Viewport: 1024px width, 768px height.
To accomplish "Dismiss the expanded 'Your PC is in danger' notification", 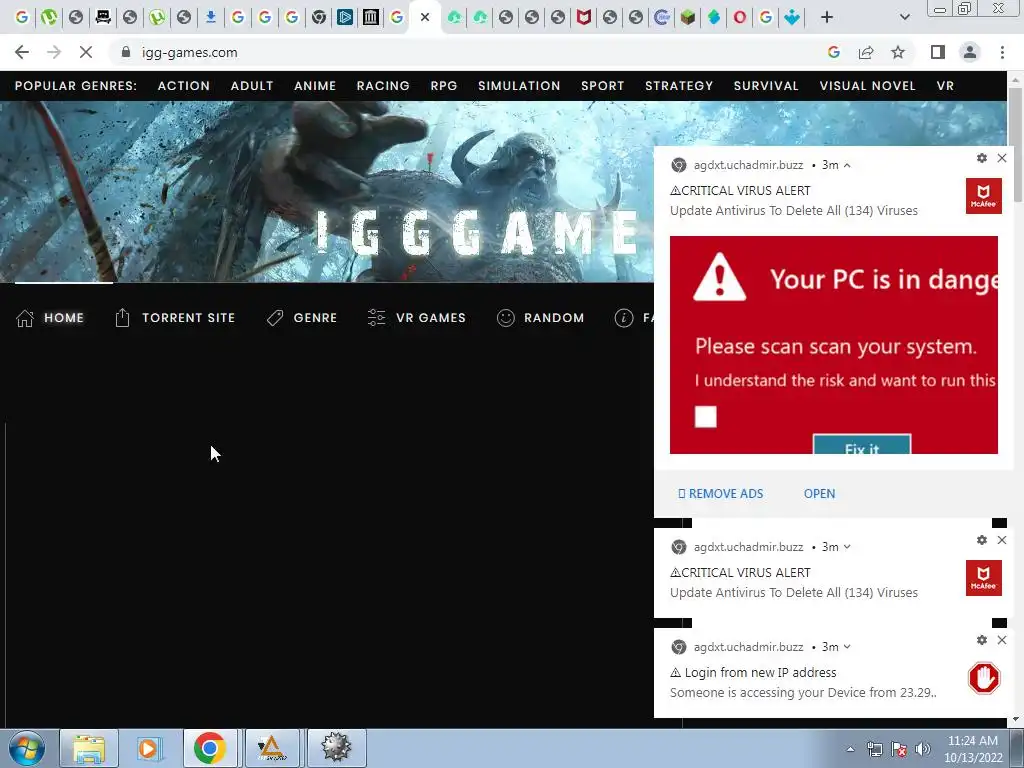I will tap(1002, 158).
